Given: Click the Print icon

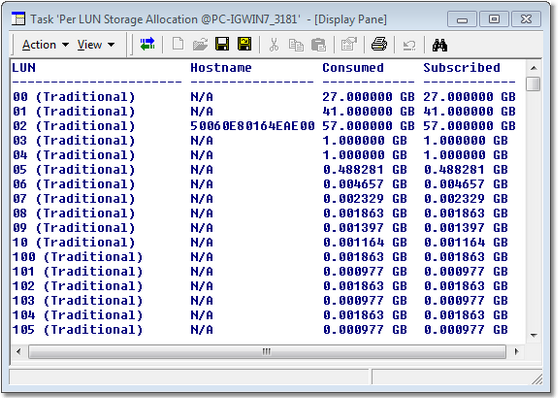Looking at the screenshot, I should (379, 44).
